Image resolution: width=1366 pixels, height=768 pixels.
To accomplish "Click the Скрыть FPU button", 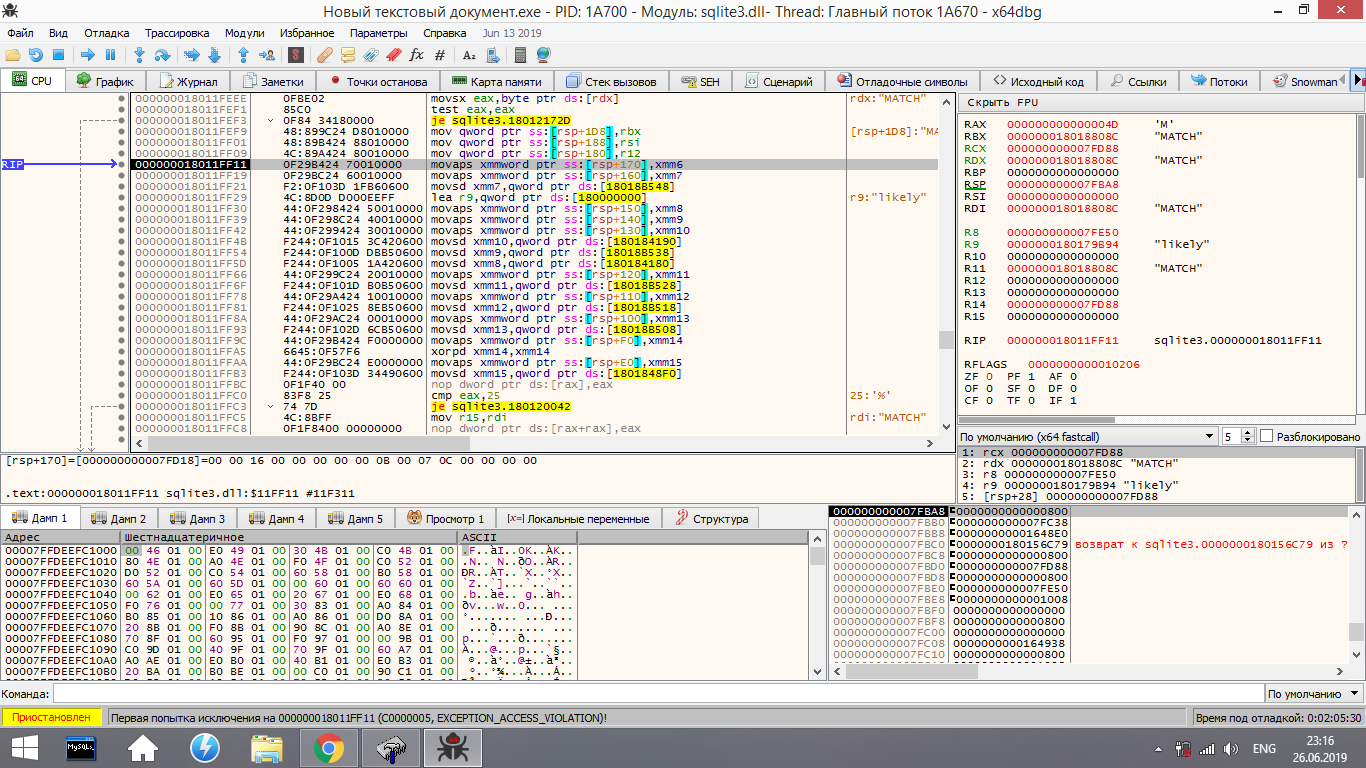I will 1002,103.
